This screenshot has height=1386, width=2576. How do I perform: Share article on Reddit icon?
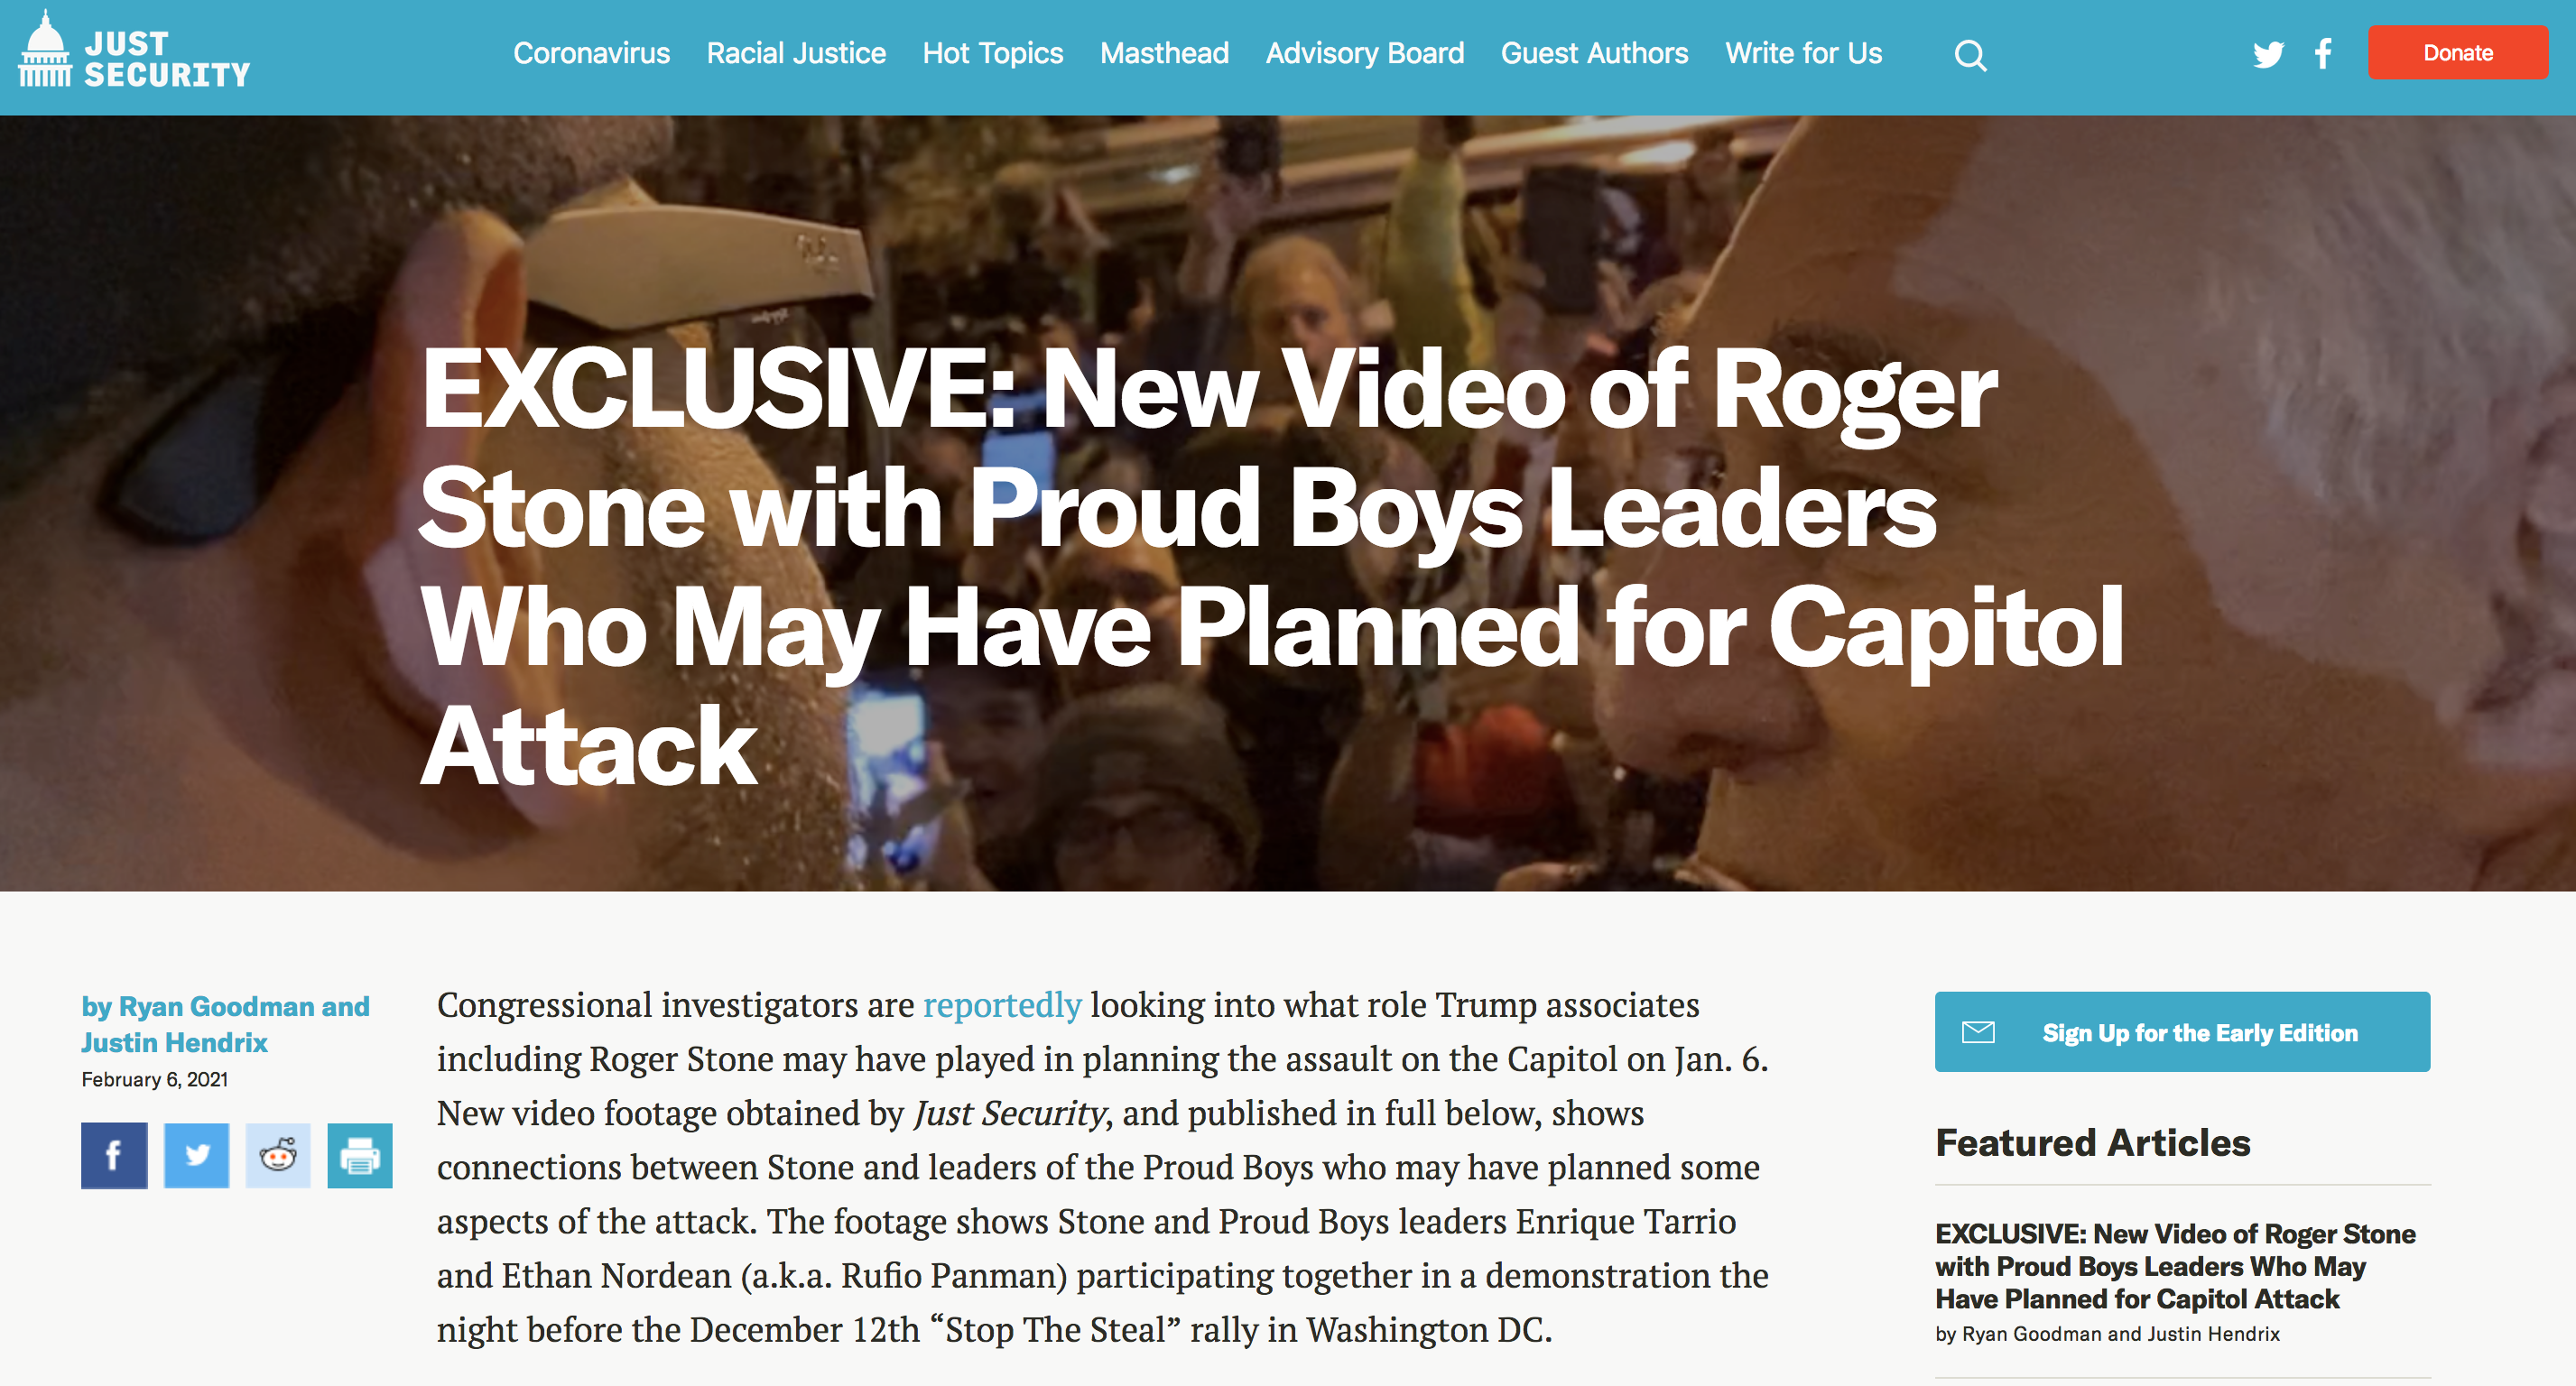click(278, 1155)
